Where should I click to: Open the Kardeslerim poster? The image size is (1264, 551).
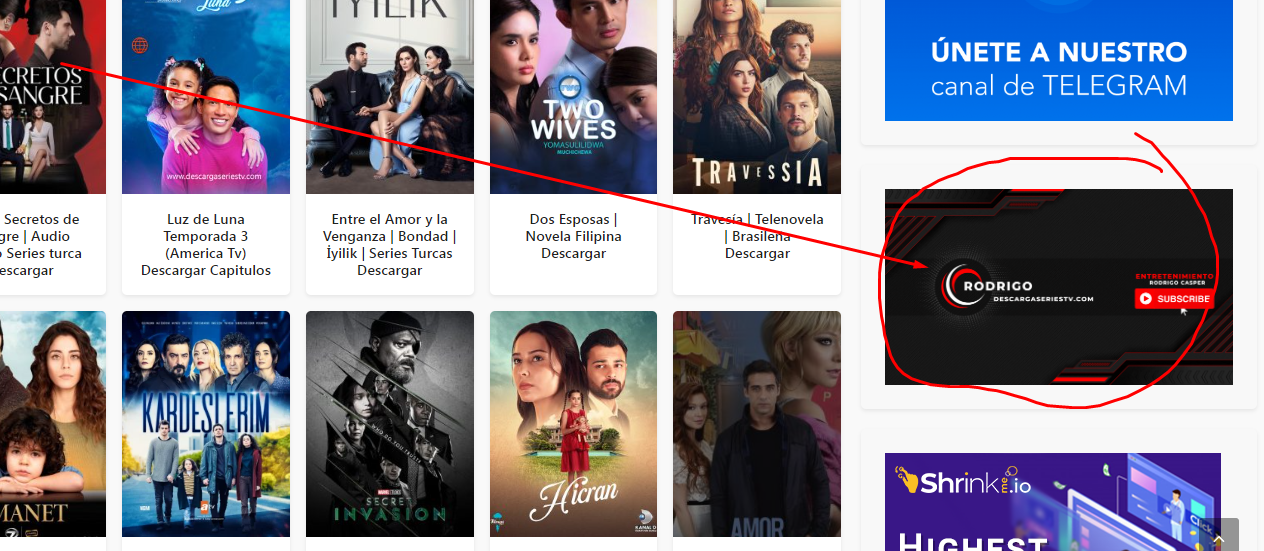point(206,424)
